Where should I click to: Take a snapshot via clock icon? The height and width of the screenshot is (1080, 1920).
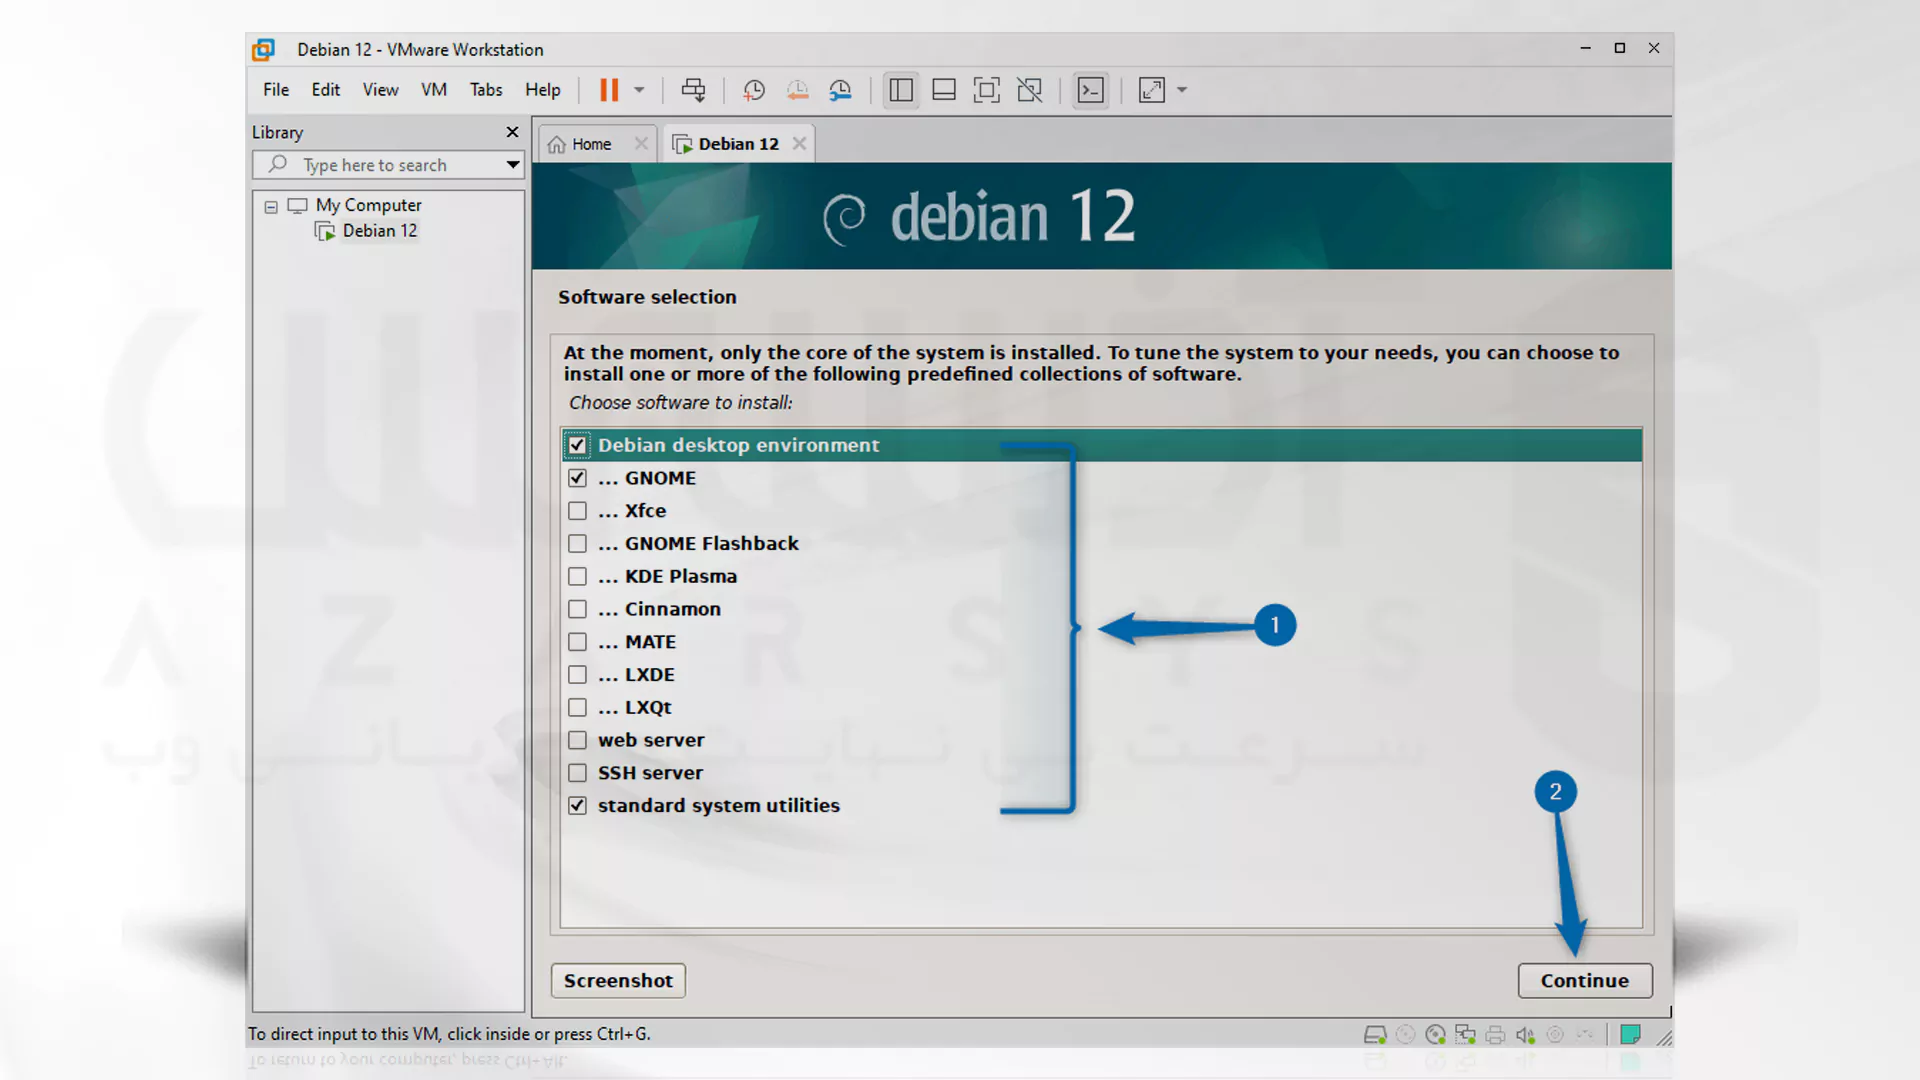(754, 90)
